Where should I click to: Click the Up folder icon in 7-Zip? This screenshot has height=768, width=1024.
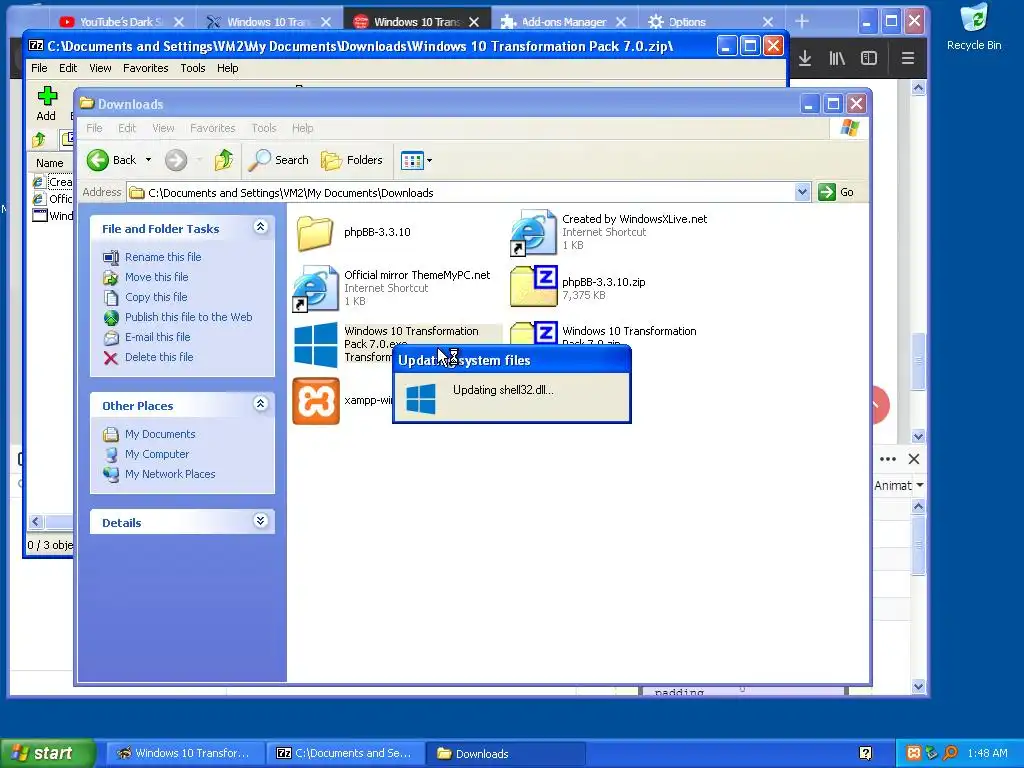click(x=39, y=139)
